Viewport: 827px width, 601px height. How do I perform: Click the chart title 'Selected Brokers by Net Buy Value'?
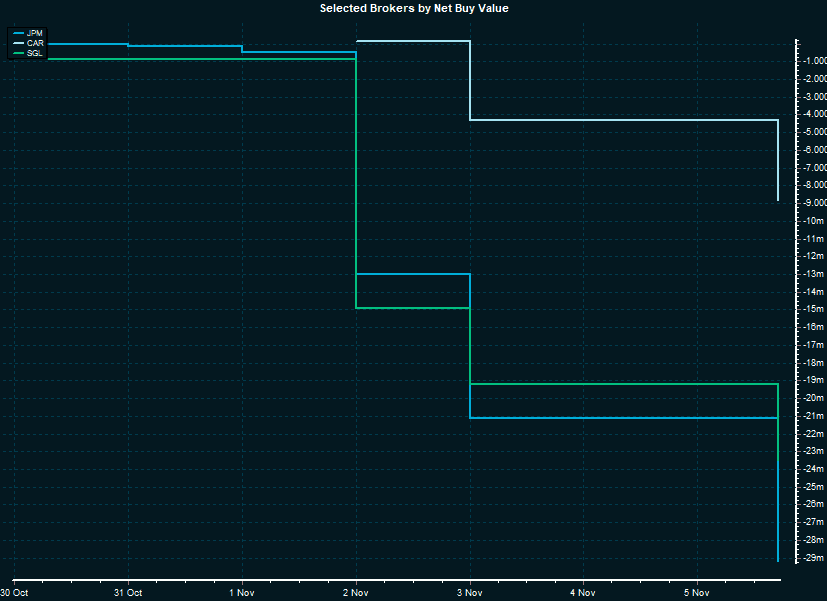coord(414,8)
